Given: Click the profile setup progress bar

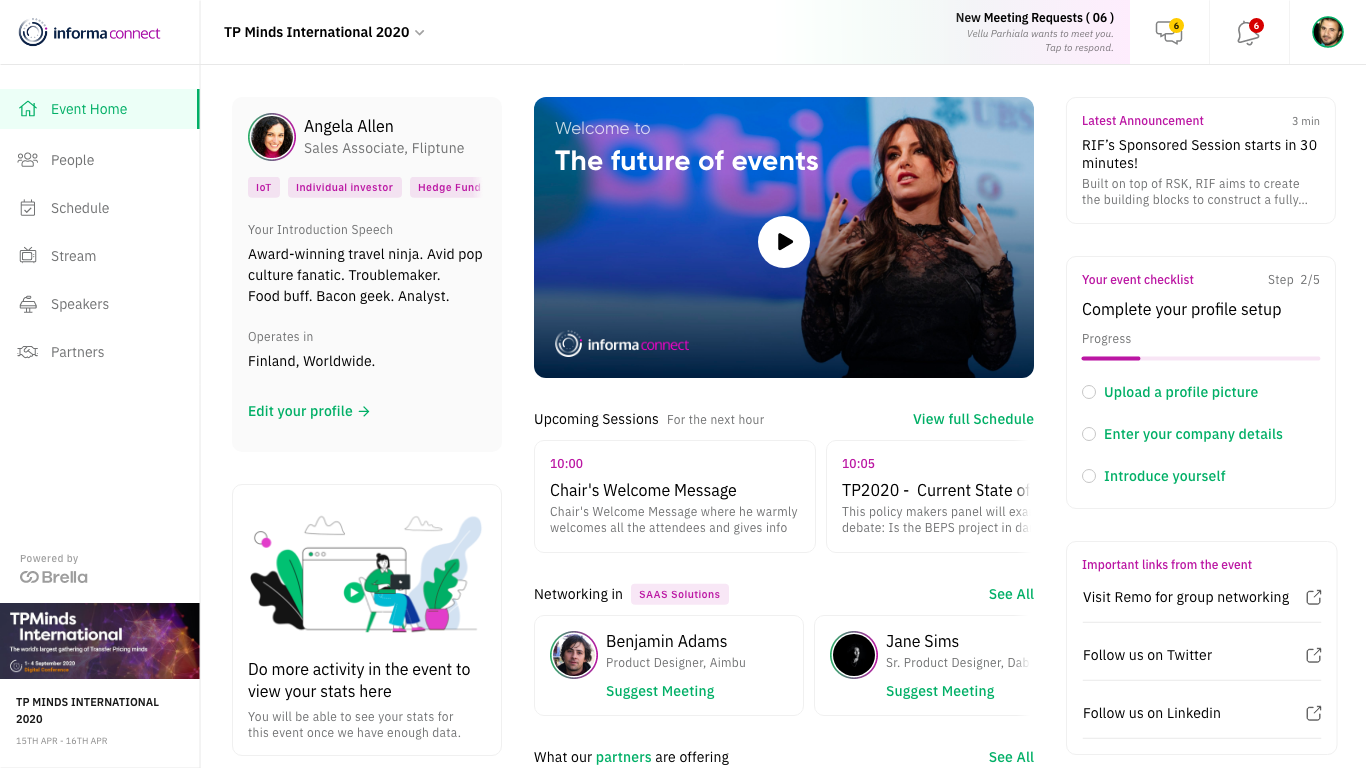Looking at the screenshot, I should tap(1201, 358).
